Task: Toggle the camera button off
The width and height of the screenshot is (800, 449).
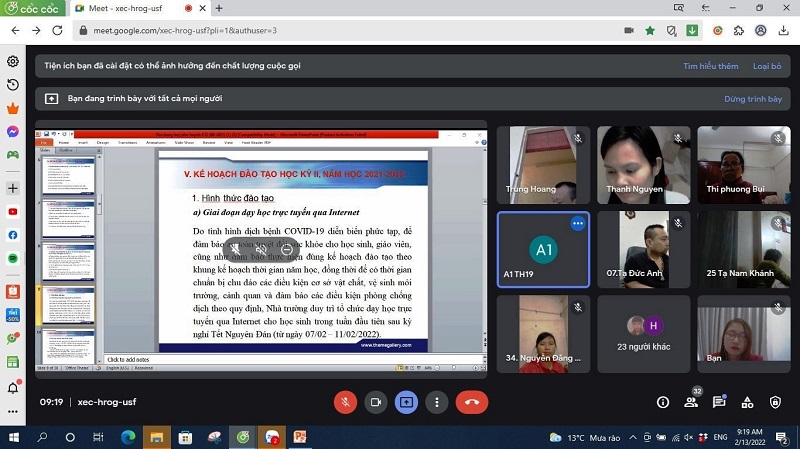Action: (376, 402)
